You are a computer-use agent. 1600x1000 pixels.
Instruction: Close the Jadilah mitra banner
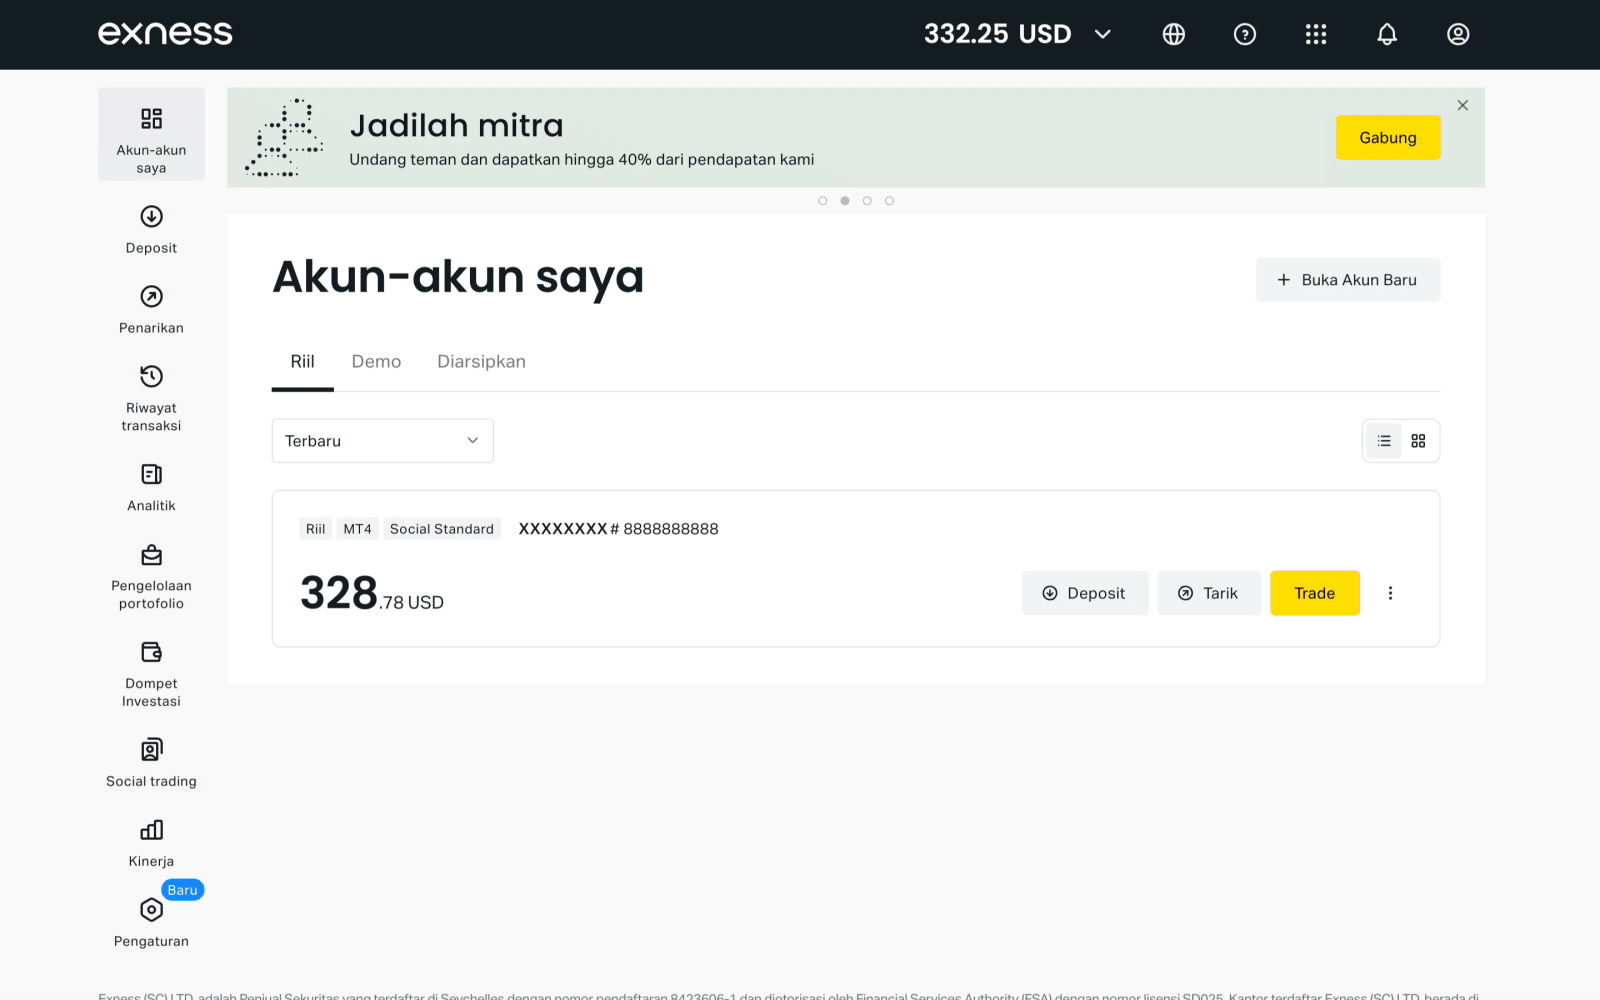tap(1463, 105)
